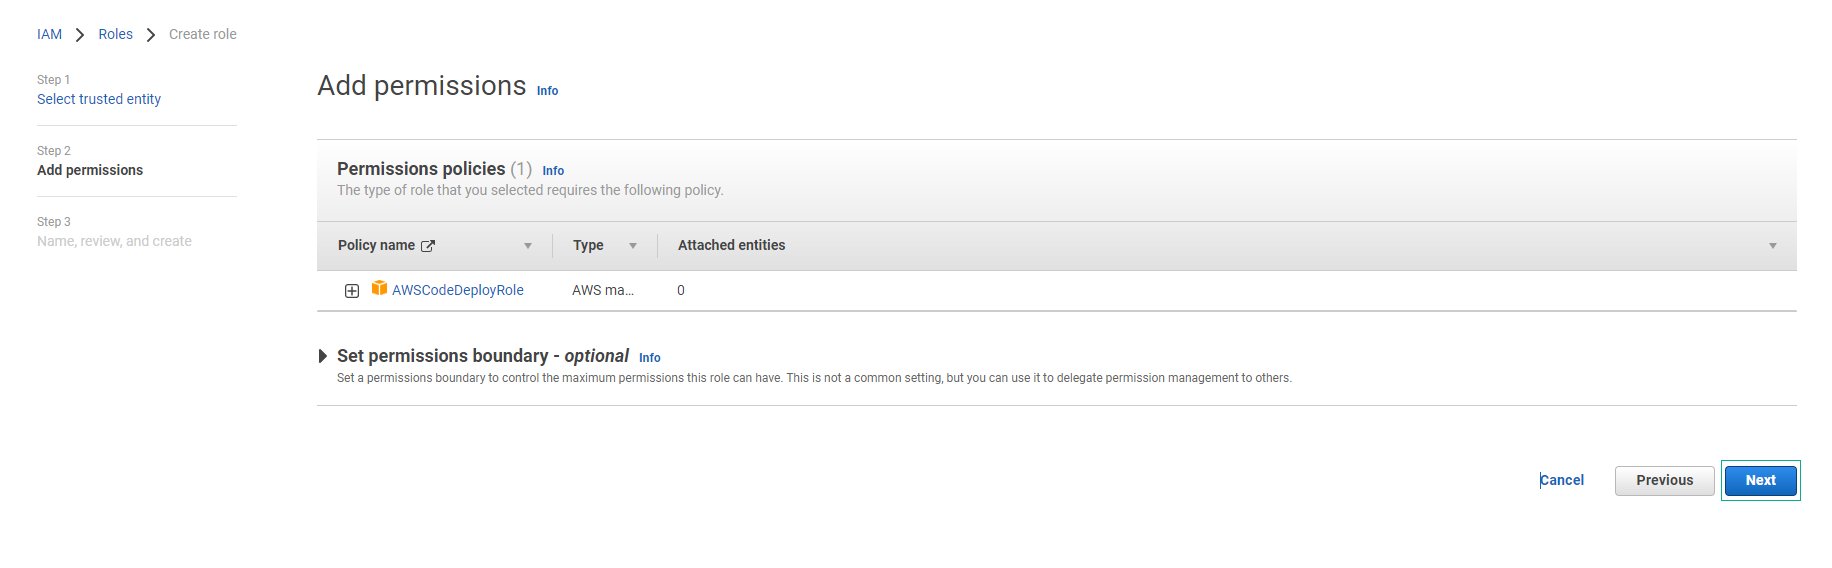Open the Type column sort arrow
This screenshot has width=1832, height=568.
633,246
